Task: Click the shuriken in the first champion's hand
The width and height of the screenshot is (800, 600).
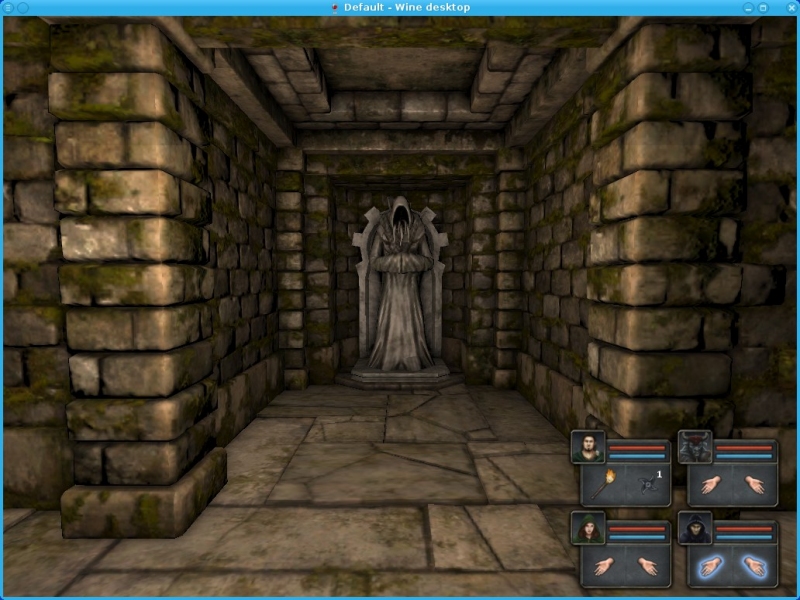Action: [x=646, y=486]
